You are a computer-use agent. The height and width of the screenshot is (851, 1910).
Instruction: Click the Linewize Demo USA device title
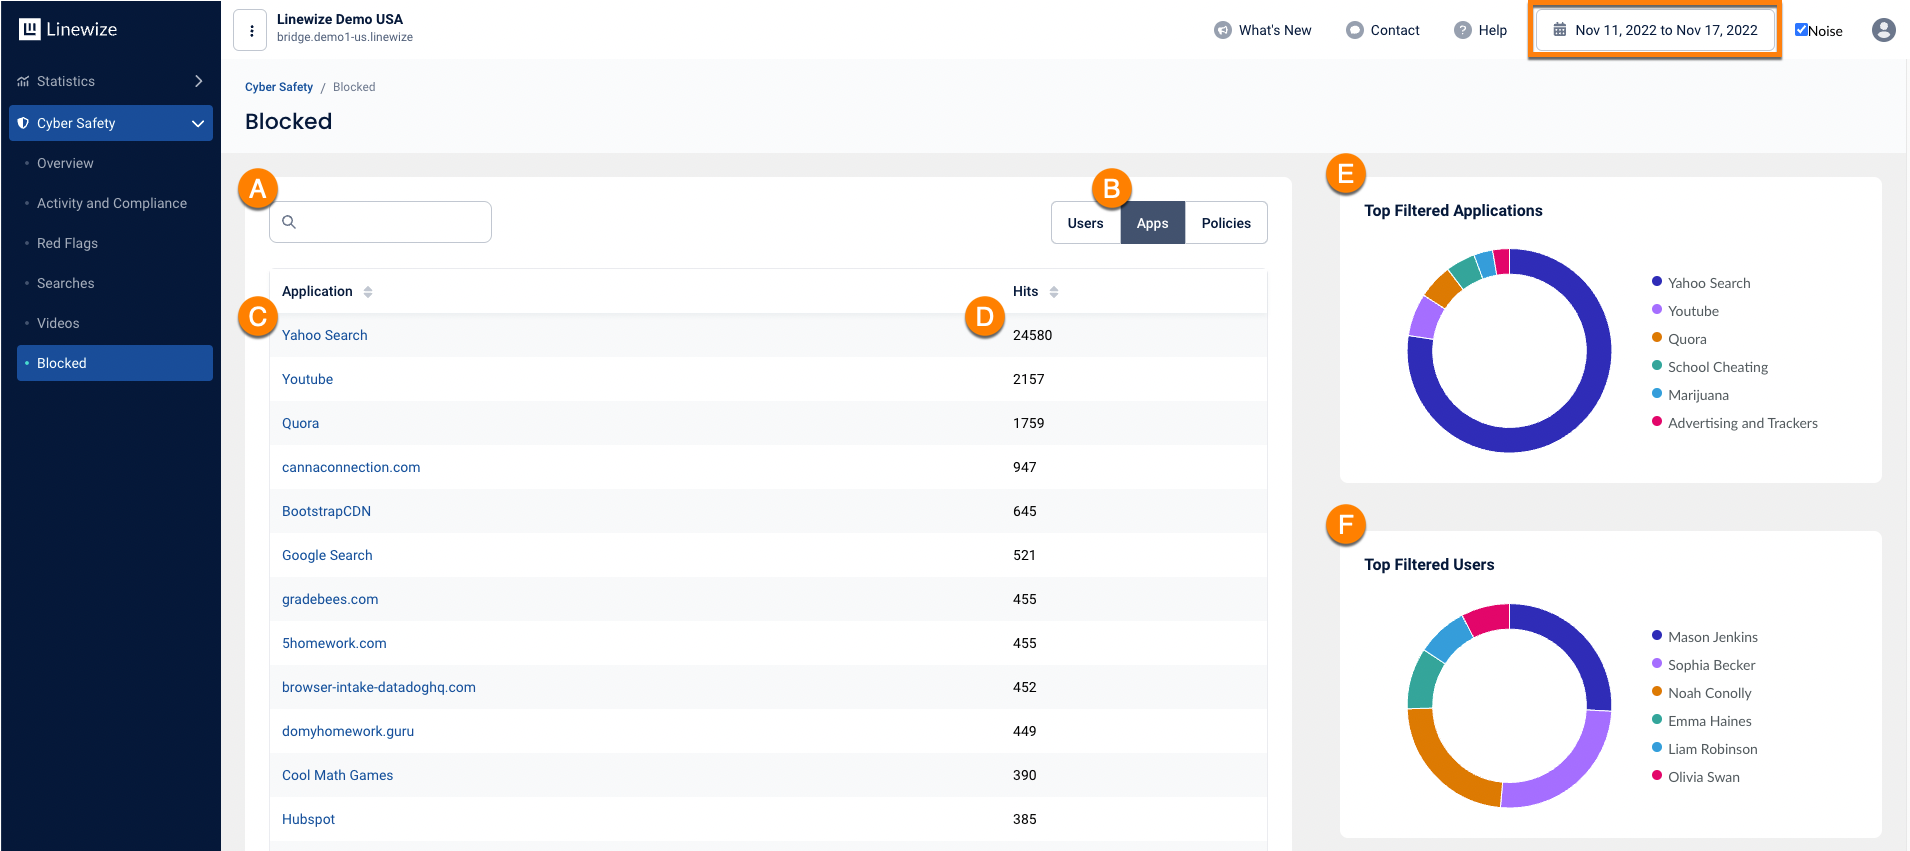(x=340, y=19)
